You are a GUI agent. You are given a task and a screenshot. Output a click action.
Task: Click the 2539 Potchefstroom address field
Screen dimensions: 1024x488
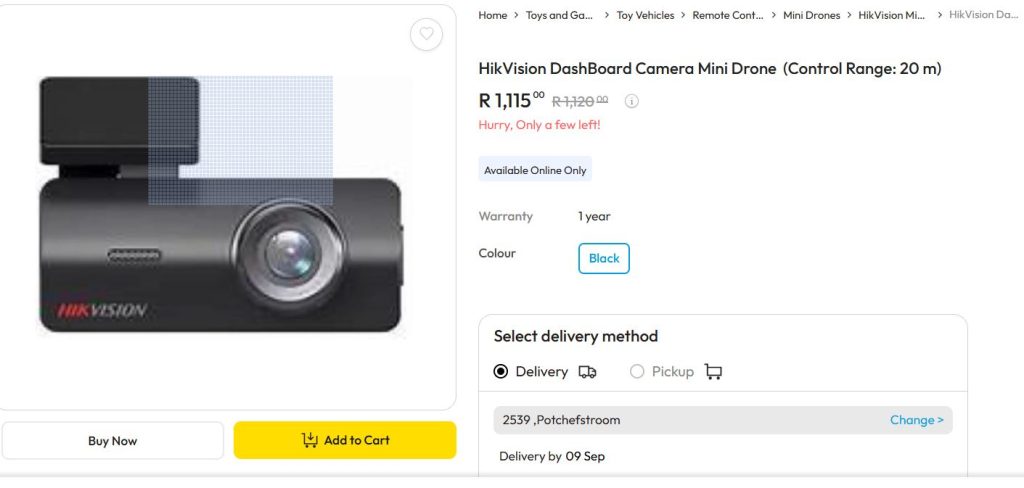680,420
